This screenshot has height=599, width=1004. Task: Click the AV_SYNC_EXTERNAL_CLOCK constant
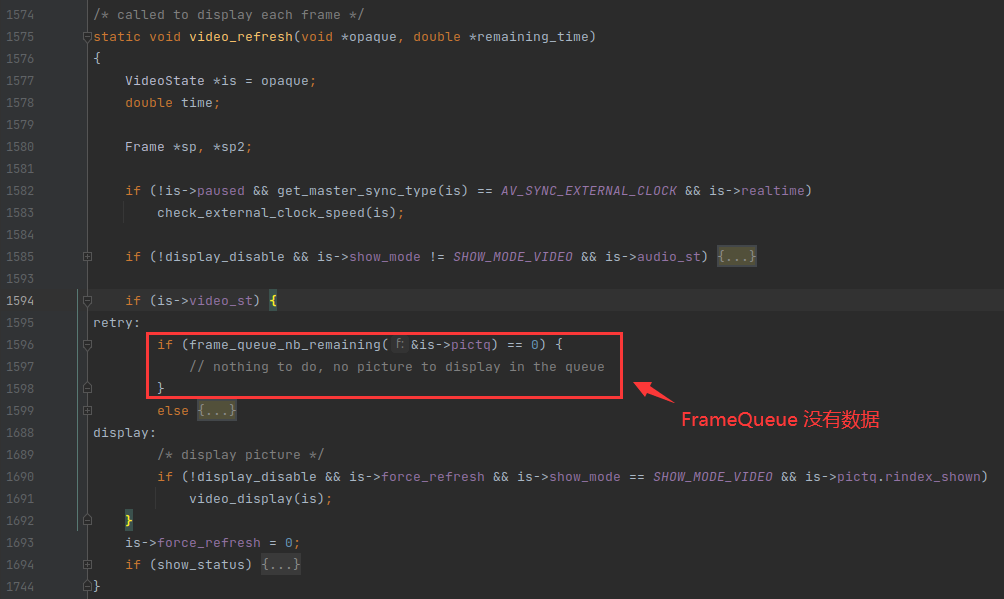(588, 191)
